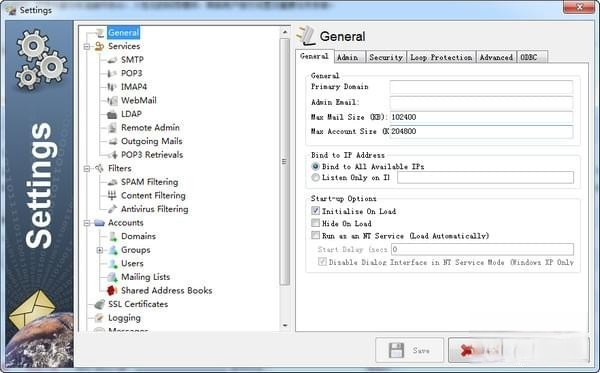The image size is (600, 373).
Task: Expand the Groups tree node
Action: (100, 250)
